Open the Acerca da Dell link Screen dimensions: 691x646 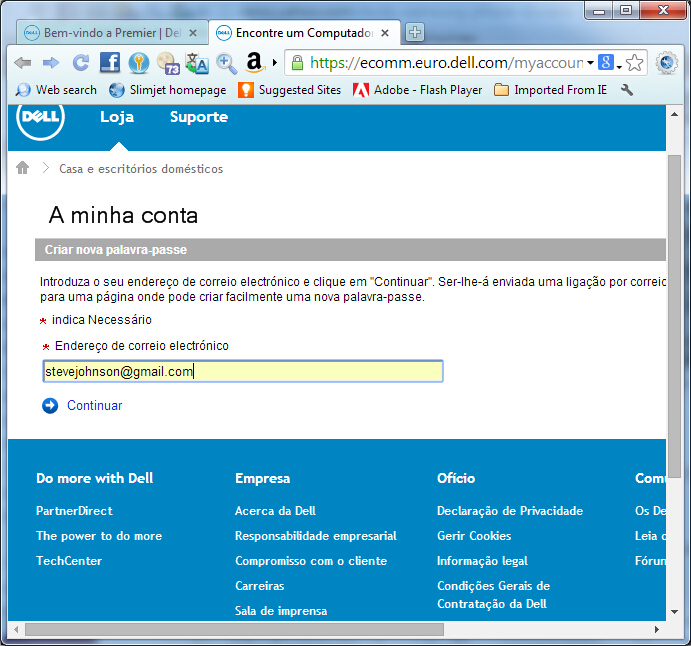(275, 511)
